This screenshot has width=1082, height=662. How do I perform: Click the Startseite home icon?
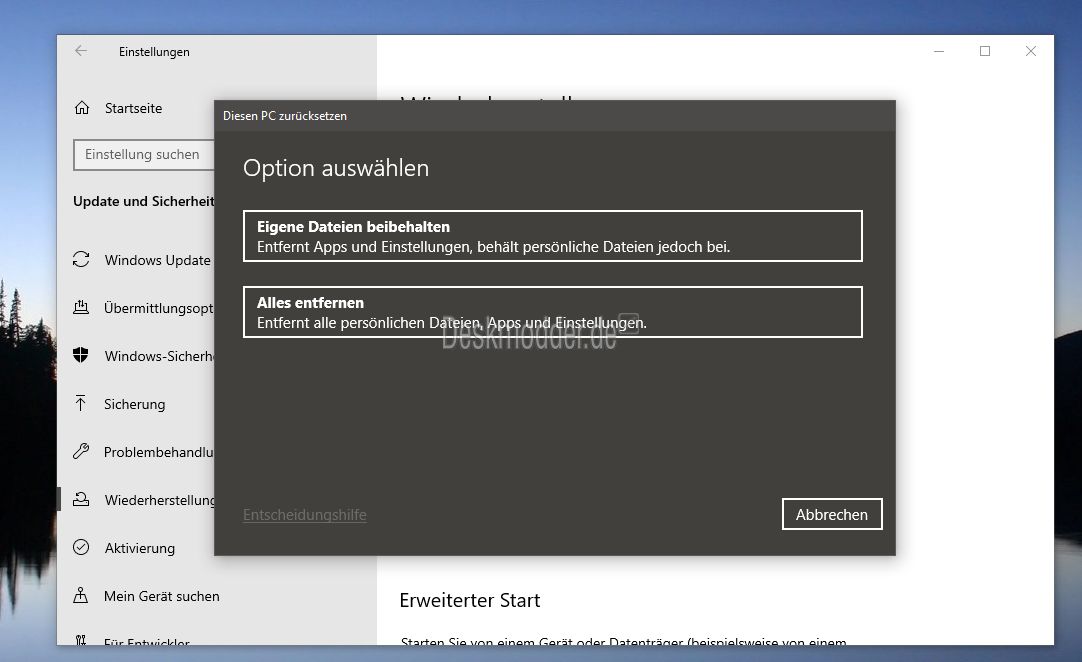[82, 108]
